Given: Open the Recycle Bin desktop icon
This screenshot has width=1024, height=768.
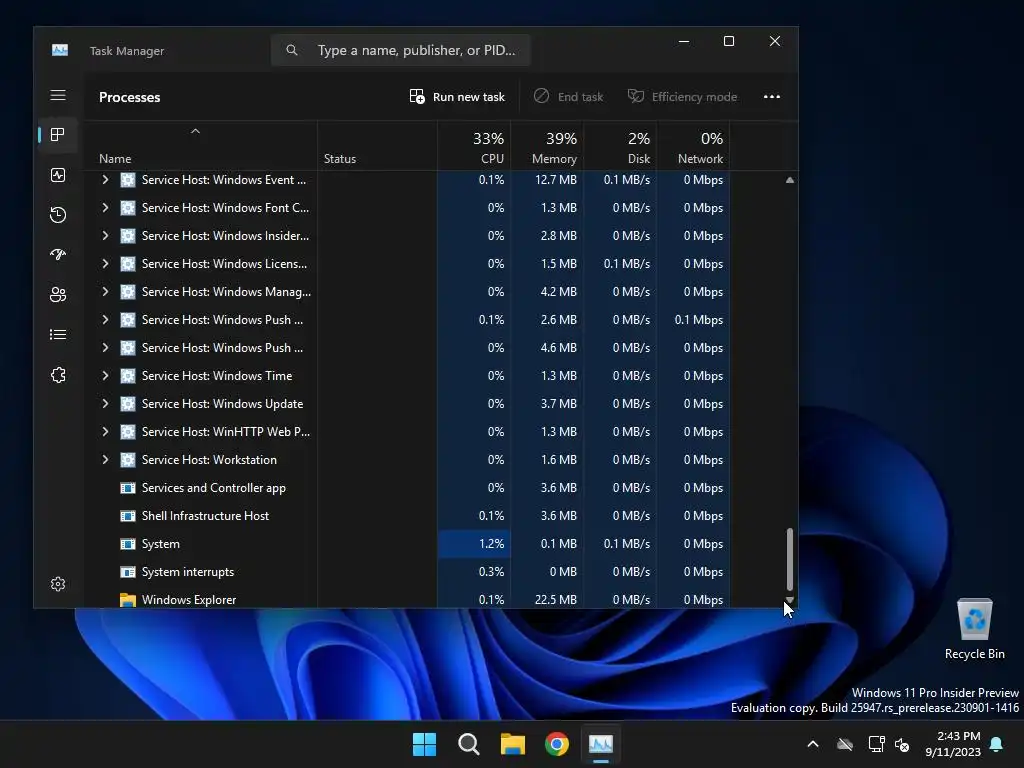Looking at the screenshot, I should [x=974, y=629].
